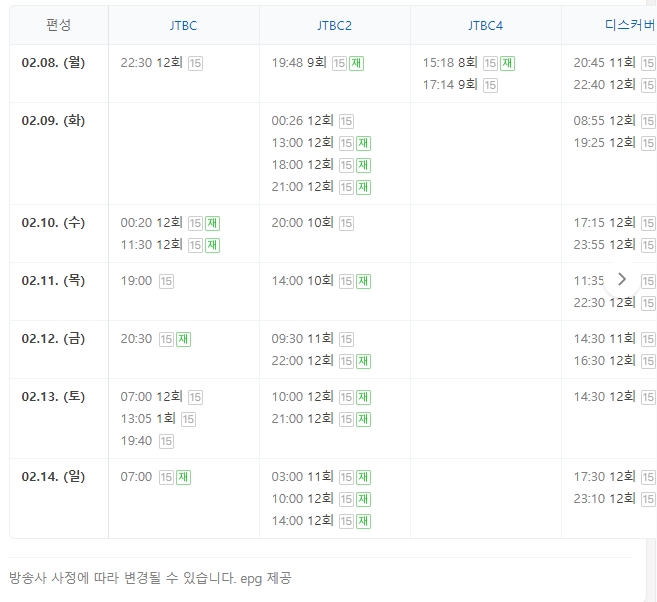Click the 재 rerun badge beside 07:00 on 02.14
Screen dimensions: 657x602
pos(184,477)
